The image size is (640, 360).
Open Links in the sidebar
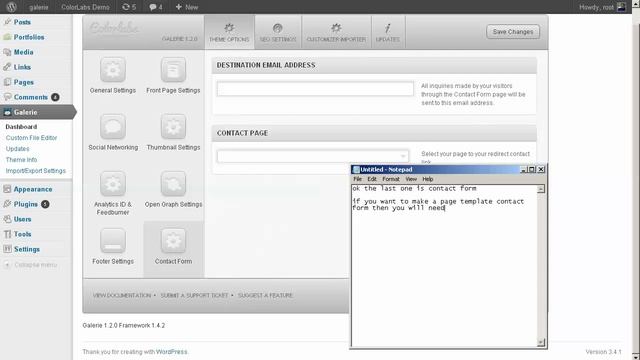[x=22, y=67]
